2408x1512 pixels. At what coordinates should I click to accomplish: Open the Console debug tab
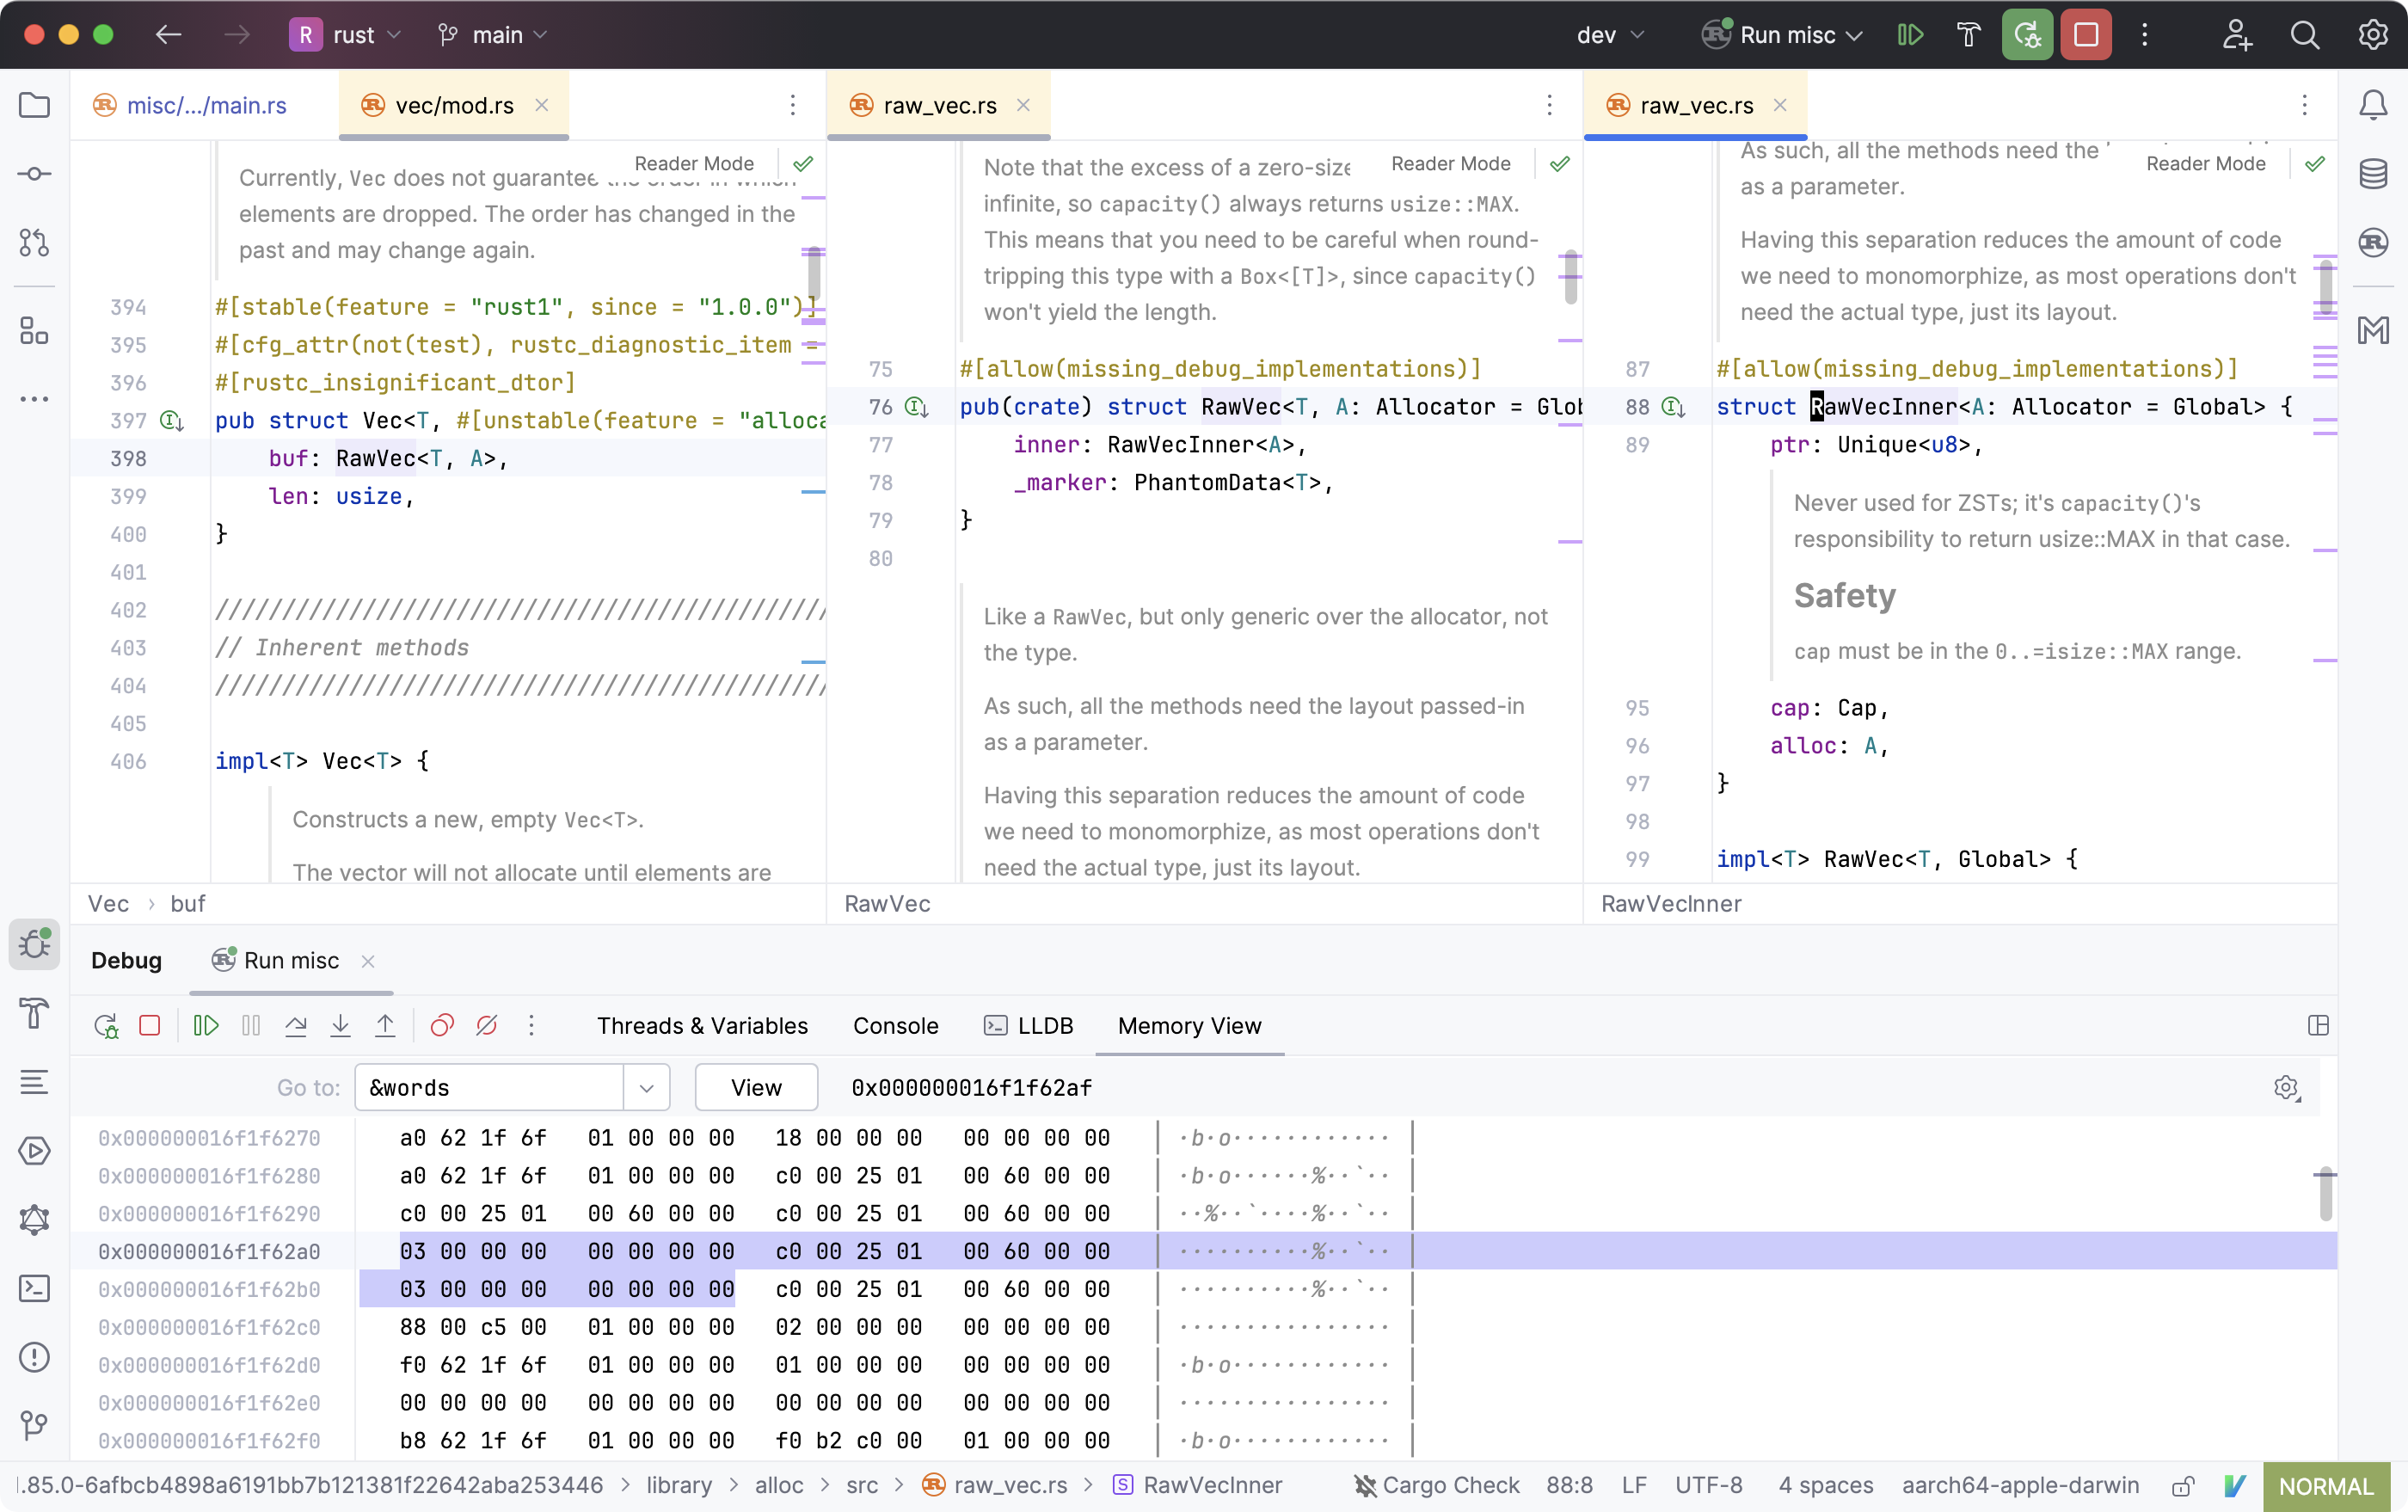coord(895,1026)
